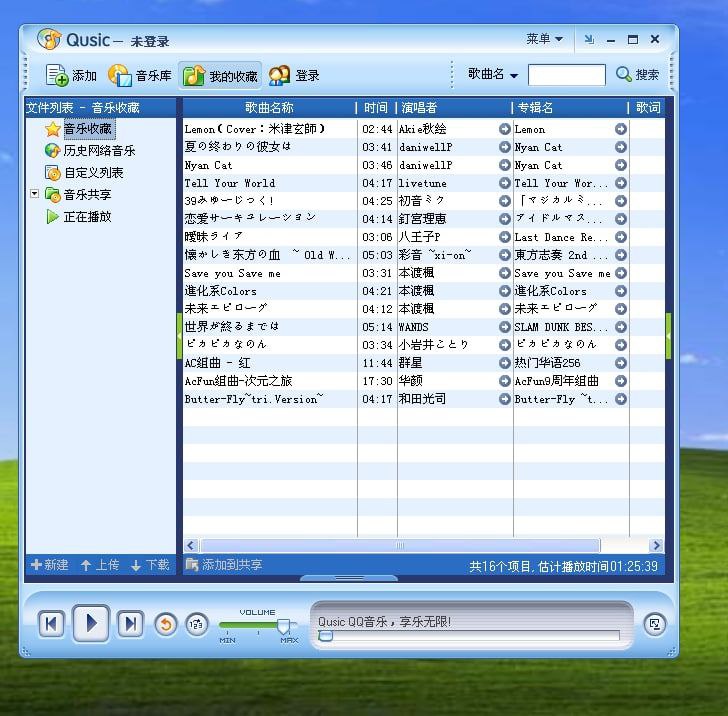728x716 pixels.
Task: Open the 菜单 menu dropdown
Action: (x=544, y=39)
